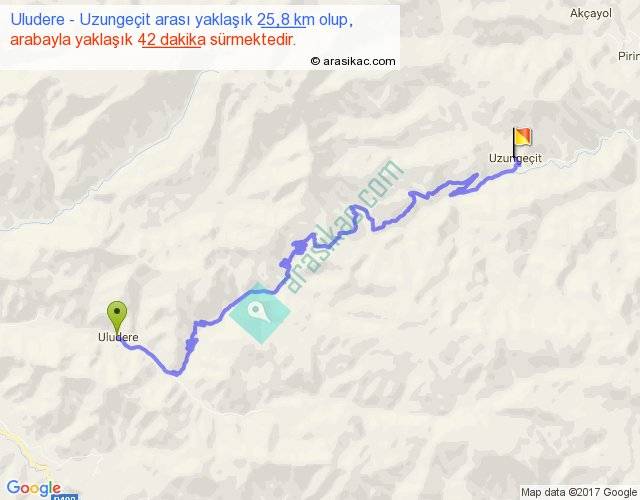This screenshot has width=640, height=500.
Task: Click the partially visible Pirin label
Action: coord(629,56)
